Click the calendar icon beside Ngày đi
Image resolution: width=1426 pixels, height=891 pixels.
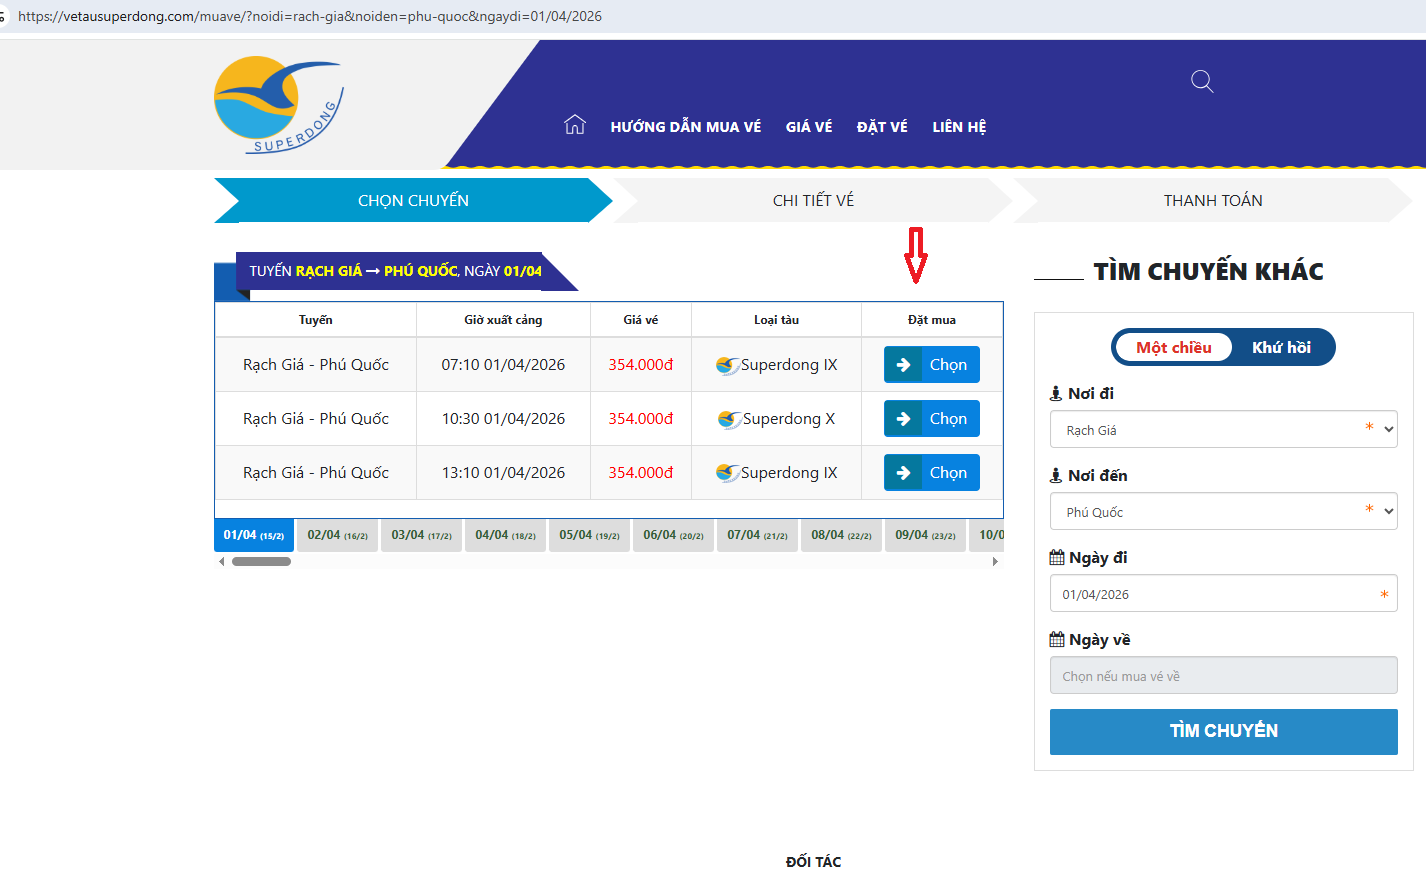point(1057,558)
